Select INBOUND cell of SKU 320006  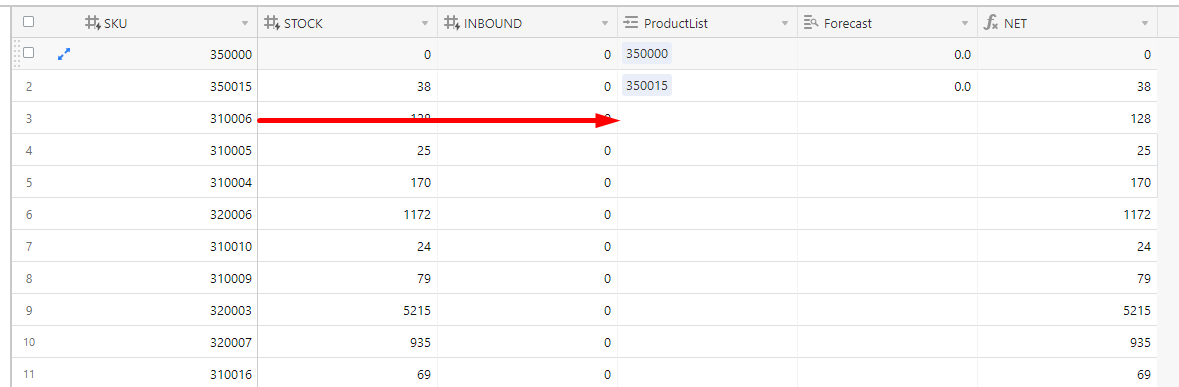coord(527,214)
